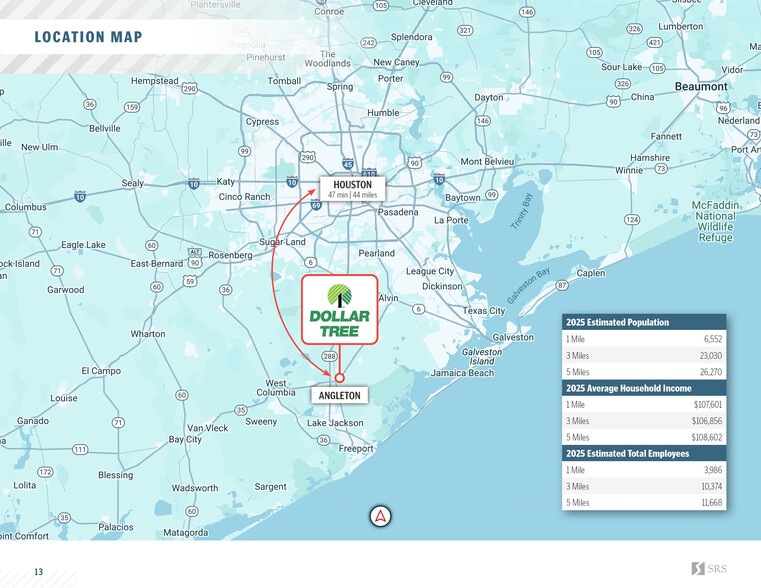Click the Sugar Land city label
761x588 pixels.
(282, 242)
